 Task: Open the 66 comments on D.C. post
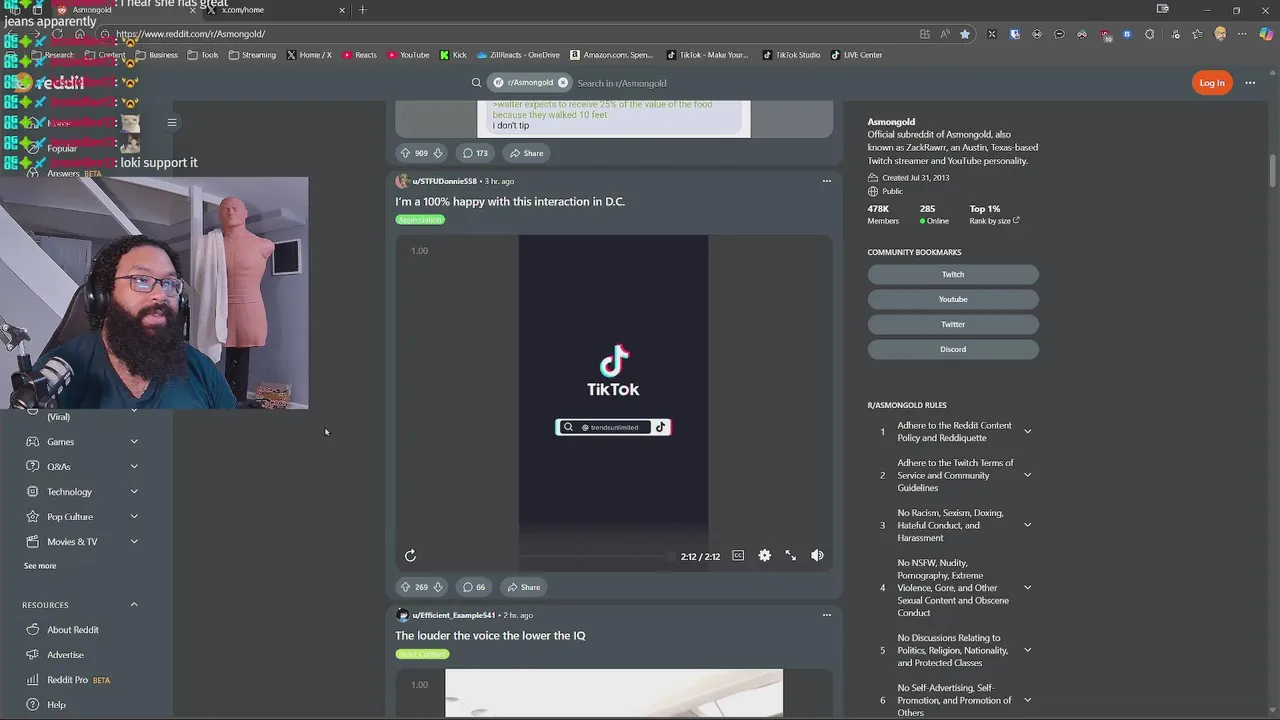click(474, 587)
